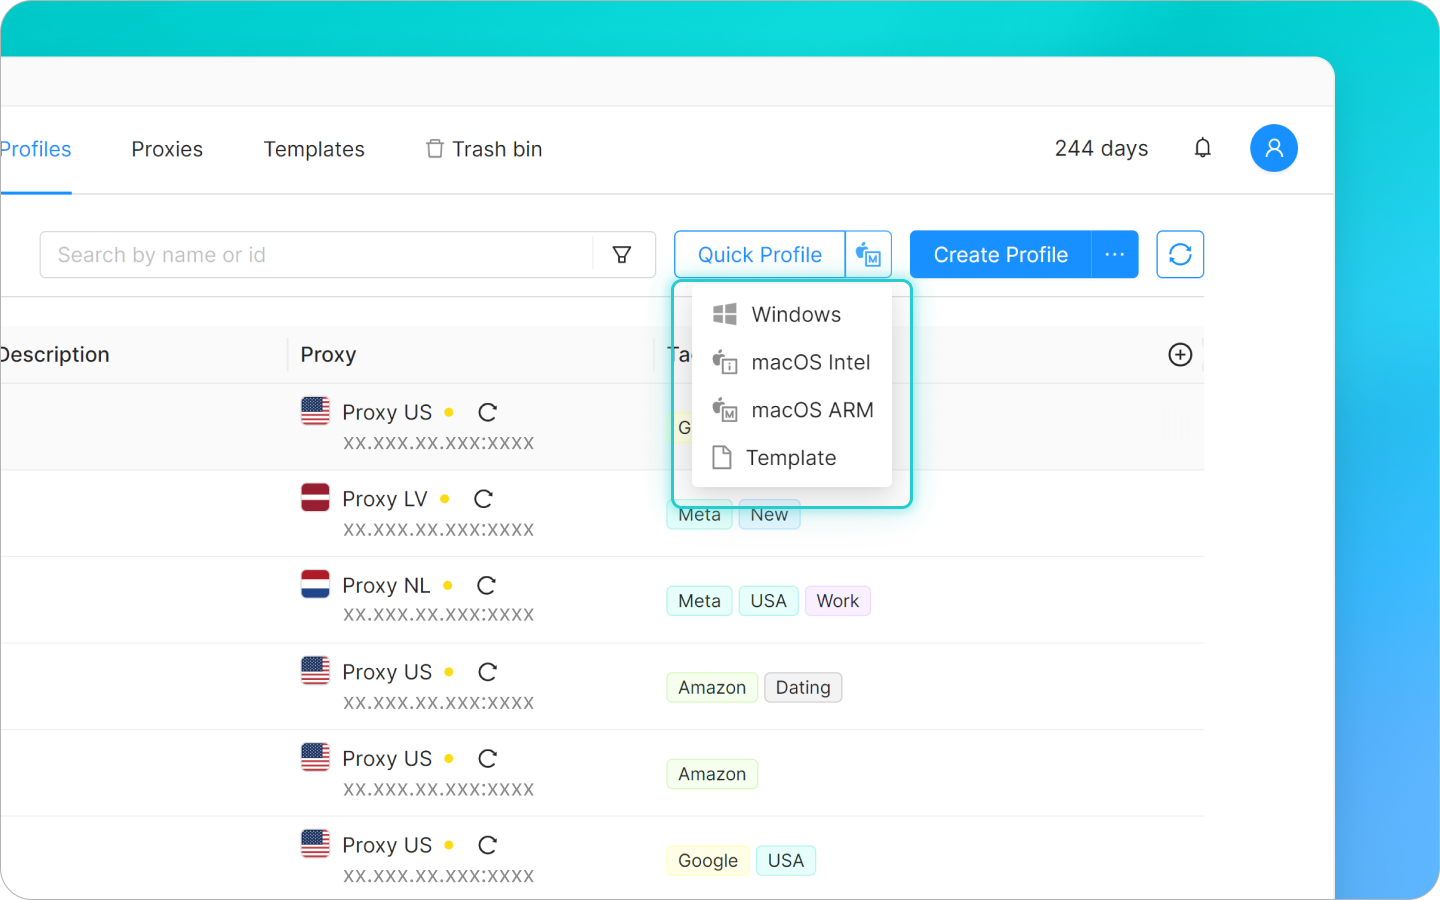Refresh the Proxy NL connection
The image size is (1440, 900).
point(486,585)
